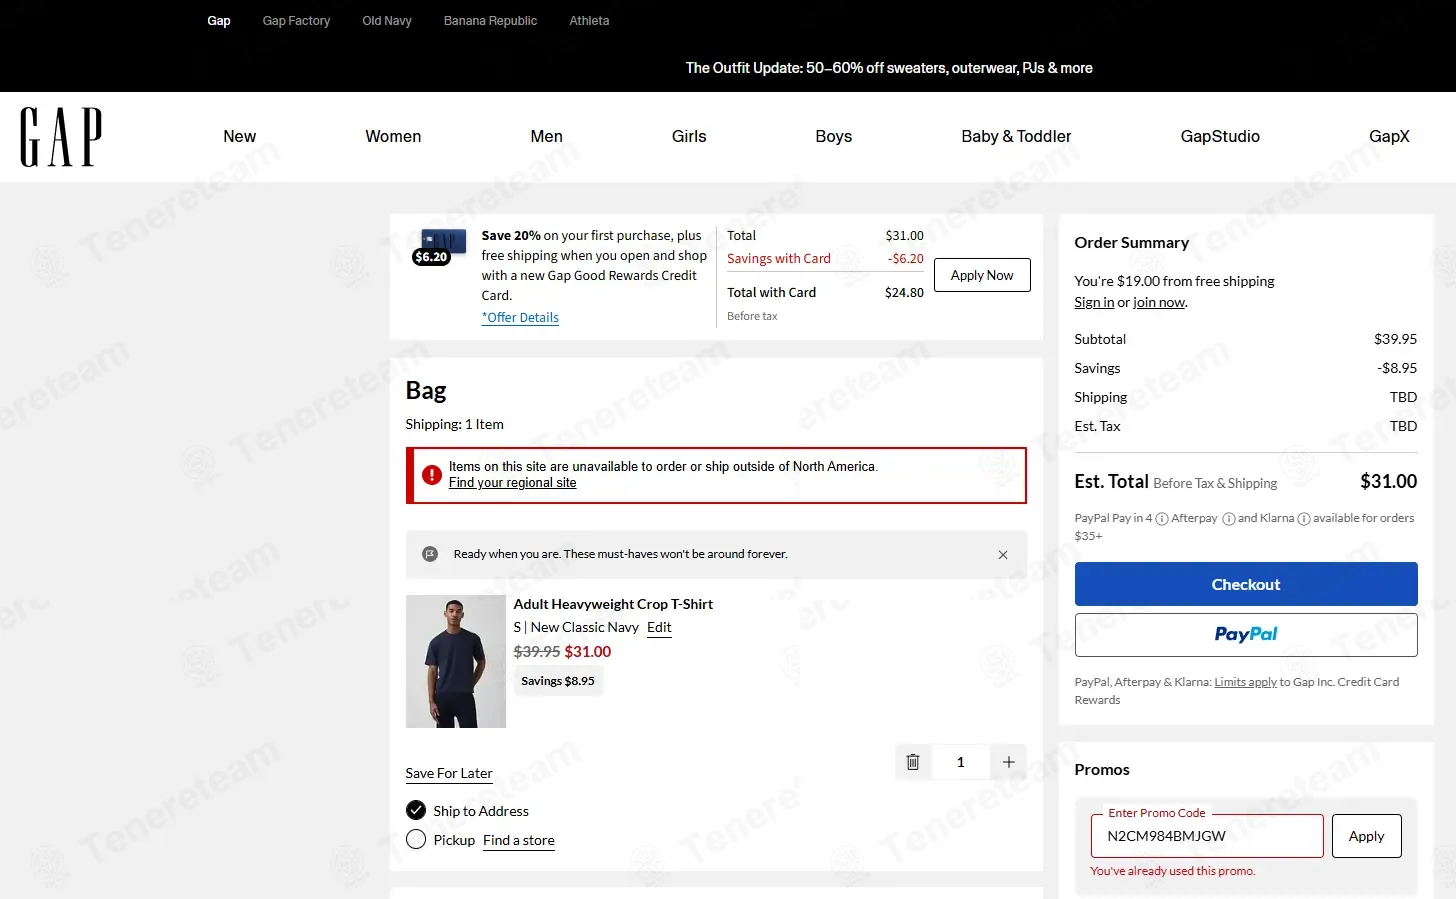Viewport: 1456px width, 899px height.
Task: Click the -$8.95 Savings value in Order Summary
Action: [x=1397, y=368]
